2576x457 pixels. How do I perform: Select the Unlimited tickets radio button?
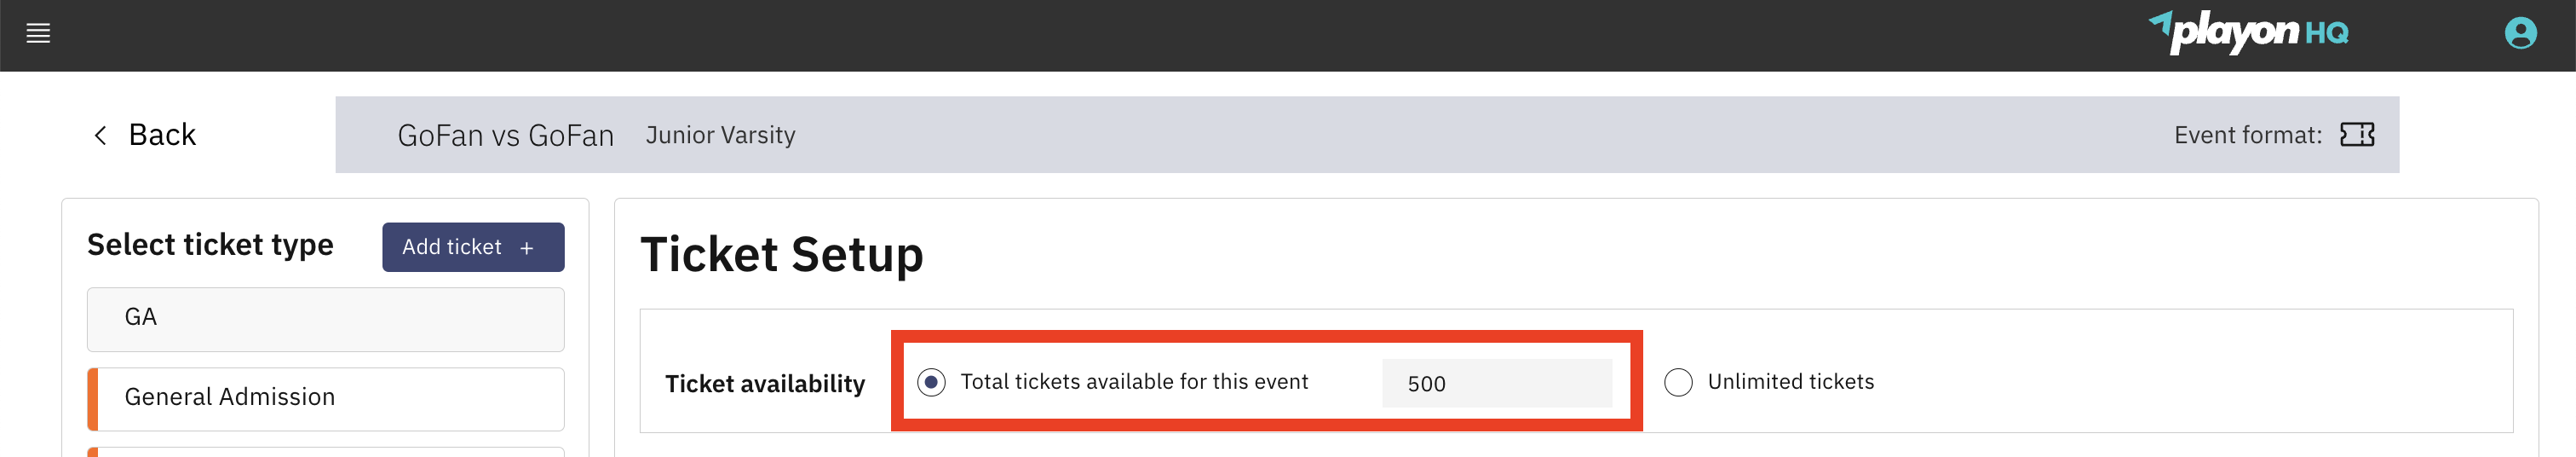(x=1678, y=383)
